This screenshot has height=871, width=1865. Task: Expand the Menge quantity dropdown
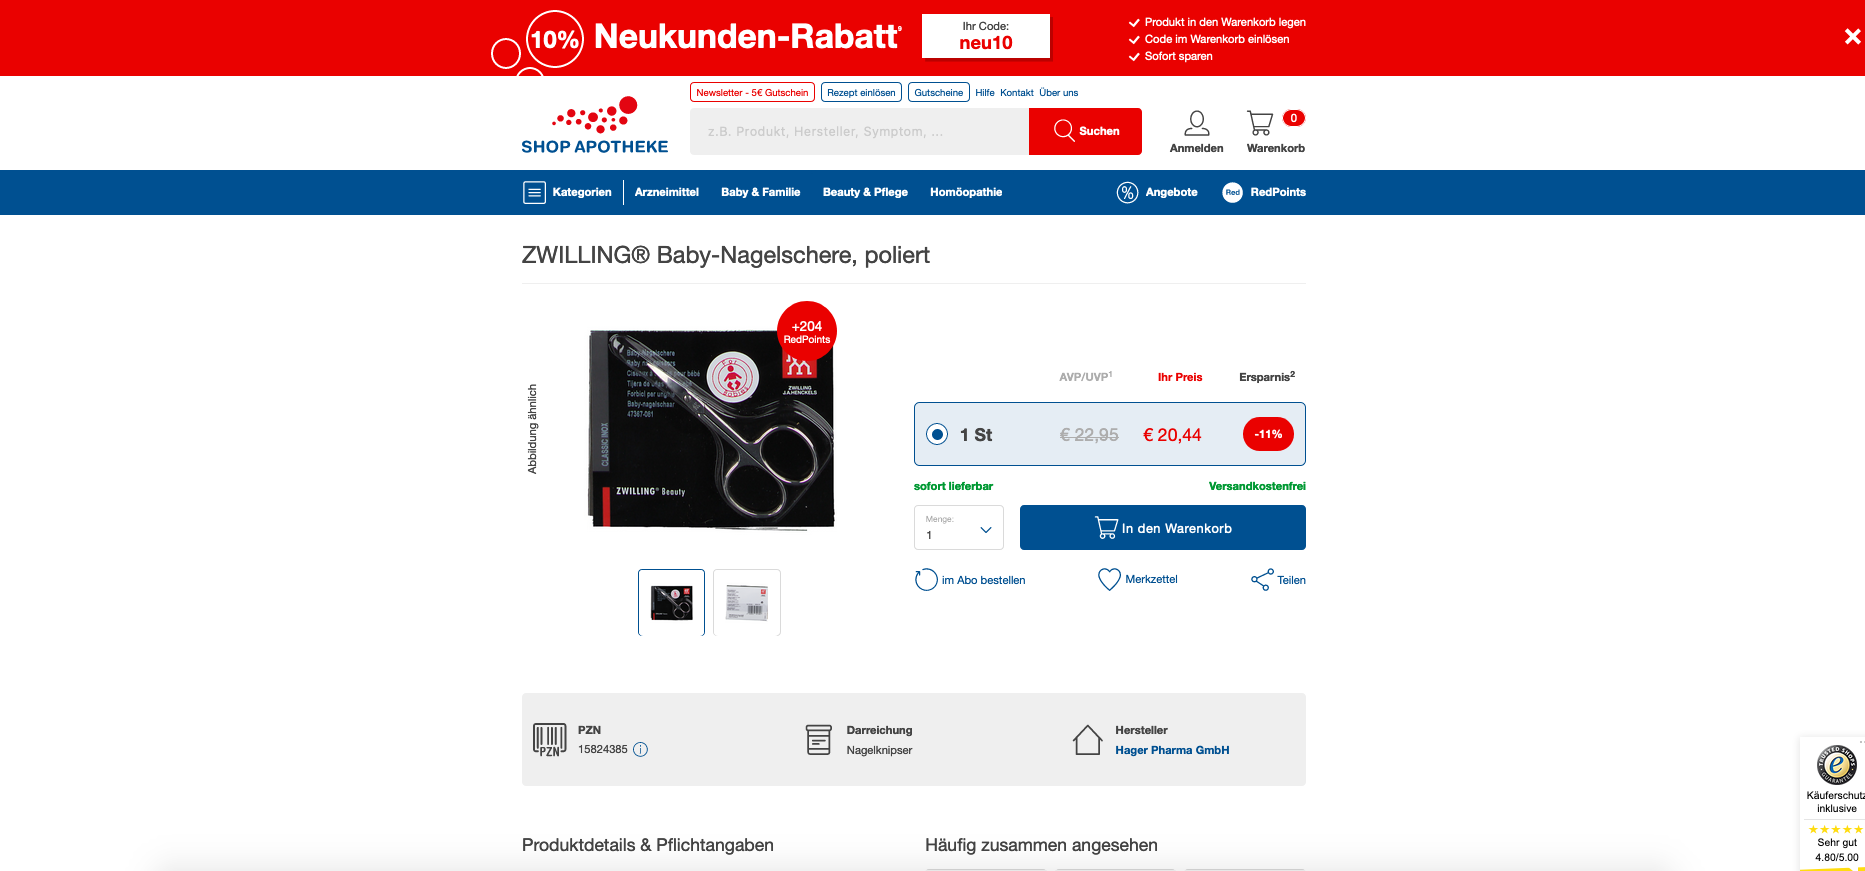[959, 527]
